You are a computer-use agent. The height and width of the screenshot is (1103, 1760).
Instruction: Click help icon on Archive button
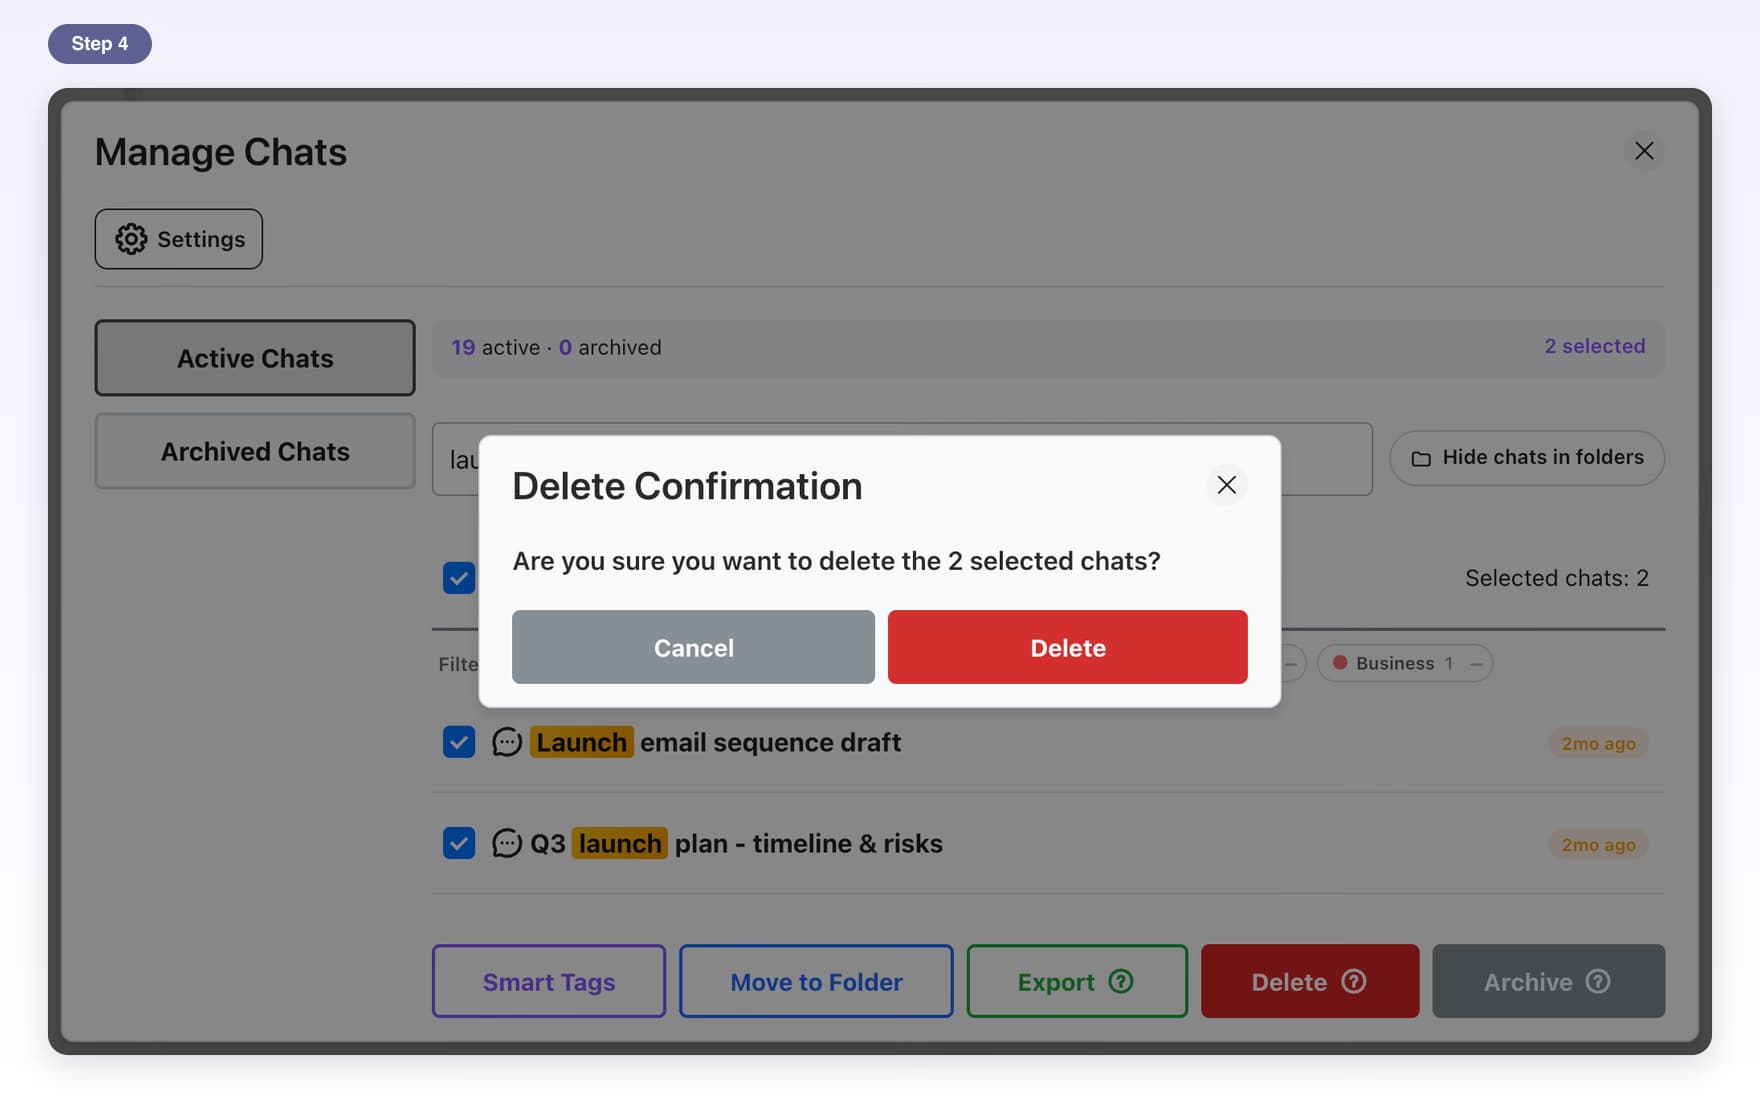[1598, 981]
